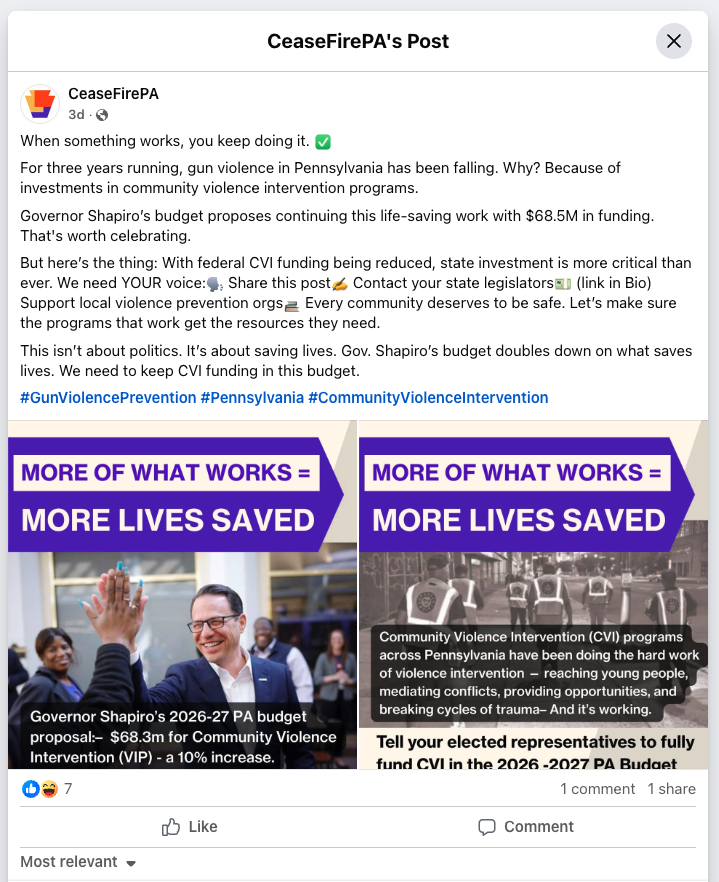The width and height of the screenshot is (719, 882).
Task: Close the CeaseFirePA post dialog
Action: click(x=673, y=41)
